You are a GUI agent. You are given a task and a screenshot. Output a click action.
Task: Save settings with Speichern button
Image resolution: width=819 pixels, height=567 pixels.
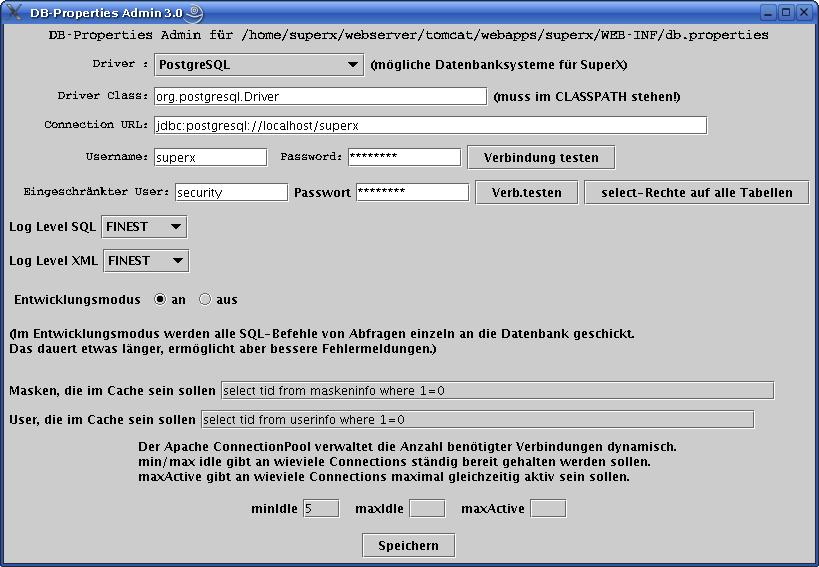tap(408, 546)
